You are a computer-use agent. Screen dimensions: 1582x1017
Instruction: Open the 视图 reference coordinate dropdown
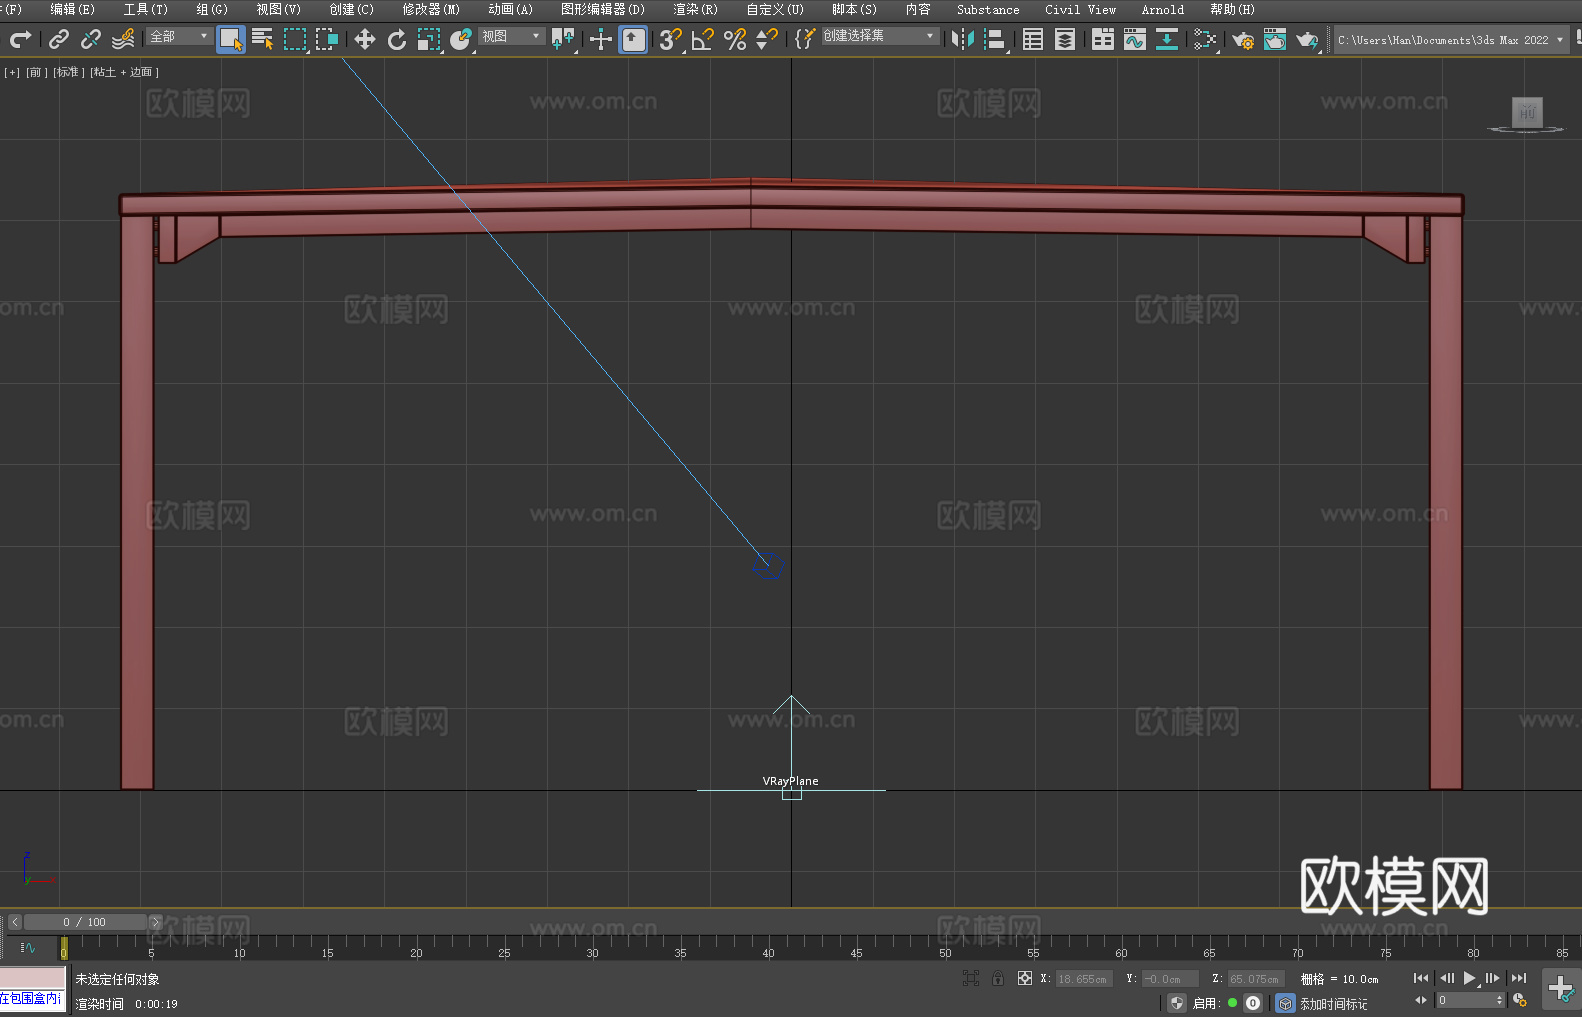coord(511,36)
